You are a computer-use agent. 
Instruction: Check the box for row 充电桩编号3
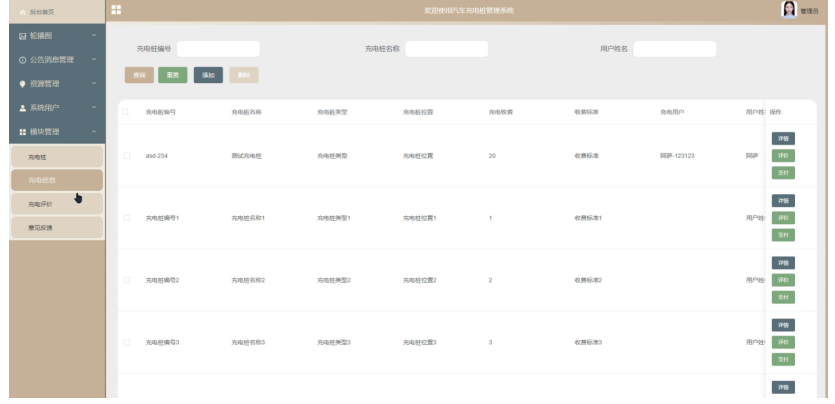pos(127,342)
